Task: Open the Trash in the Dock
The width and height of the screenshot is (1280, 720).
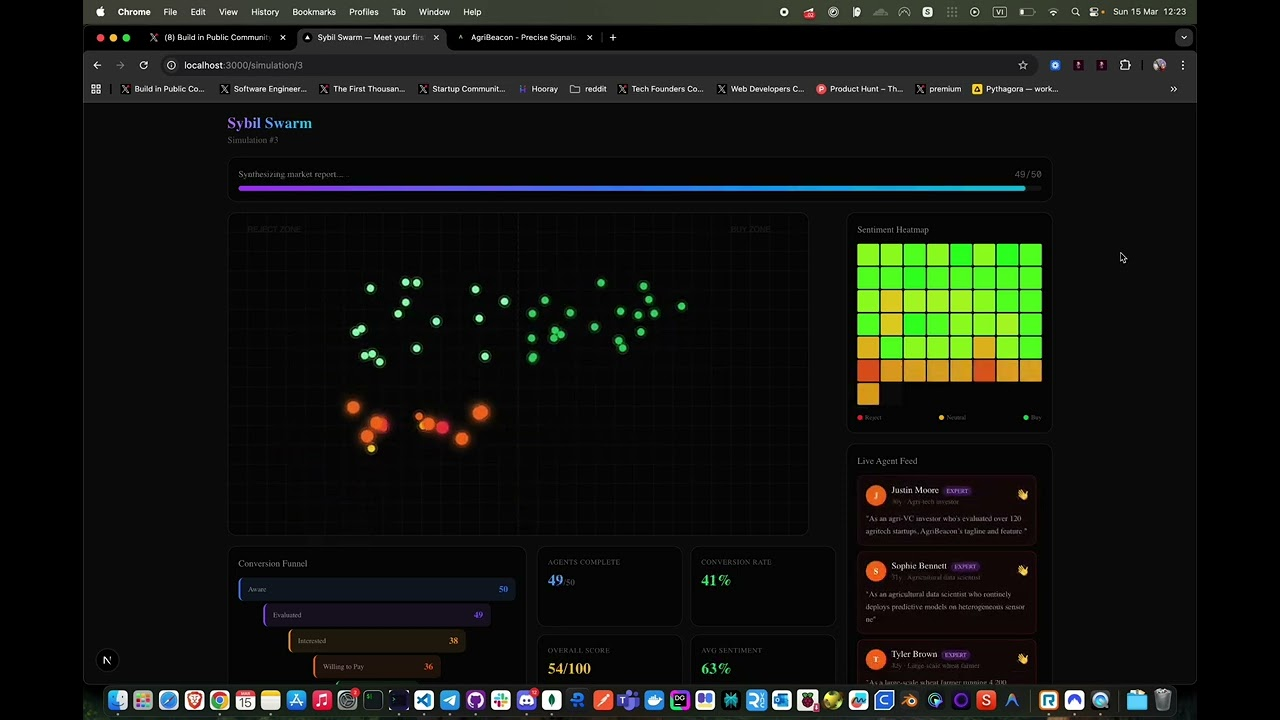Action: (1163, 700)
